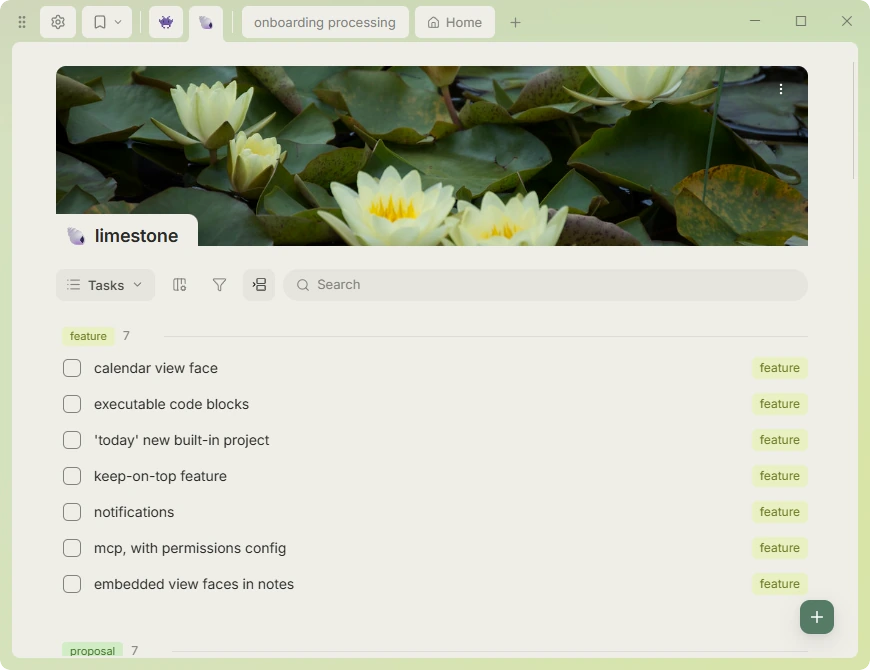870x670 pixels.
Task: Click feature tag on mcp permissions row
Action: pyautogui.click(x=780, y=549)
